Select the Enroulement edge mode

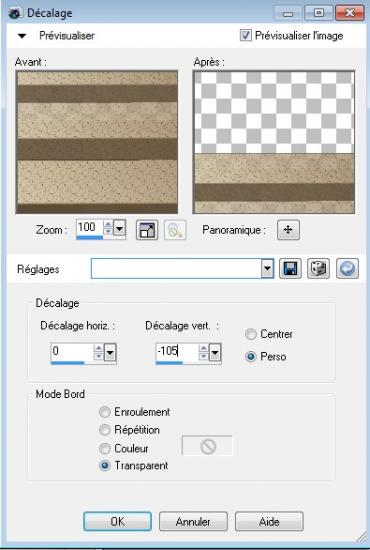click(x=105, y=412)
